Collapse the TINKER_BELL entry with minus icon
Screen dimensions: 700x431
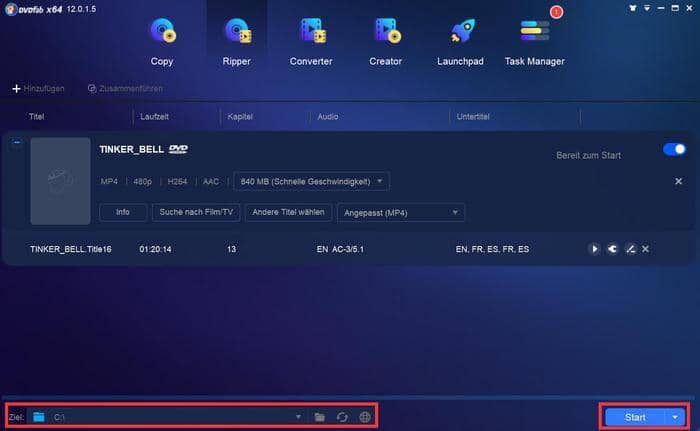pos(17,142)
